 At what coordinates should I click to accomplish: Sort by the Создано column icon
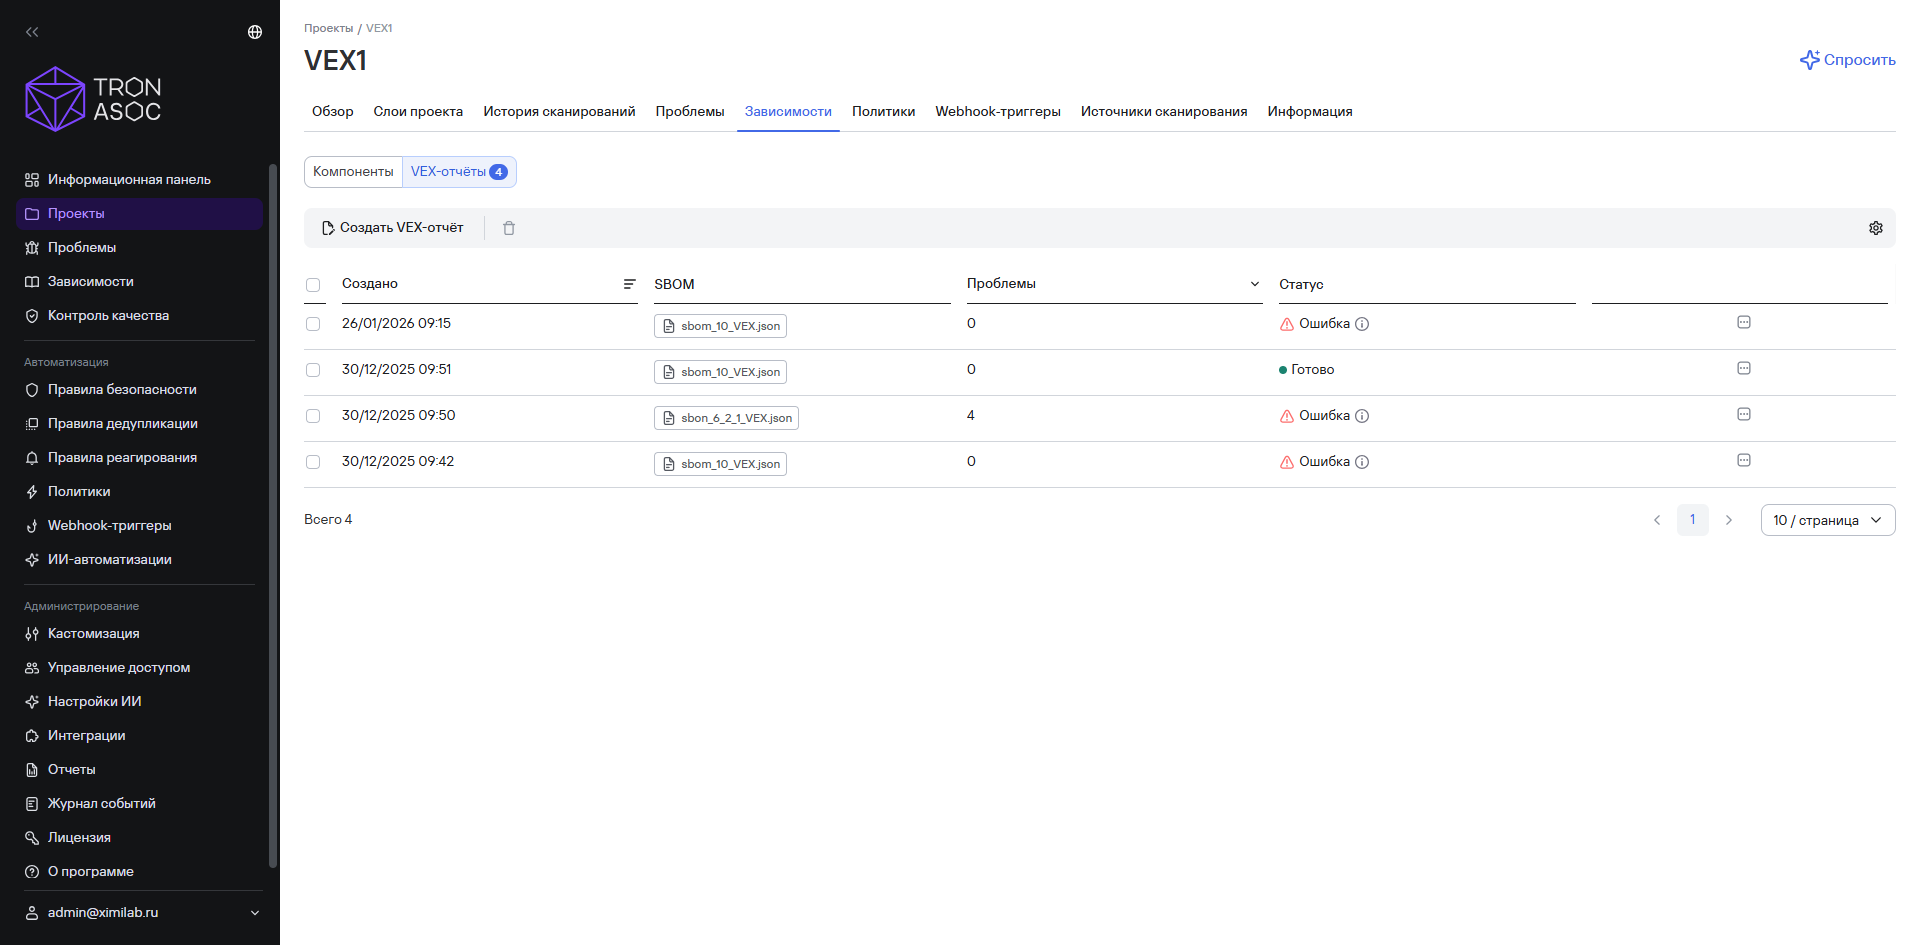tap(629, 284)
